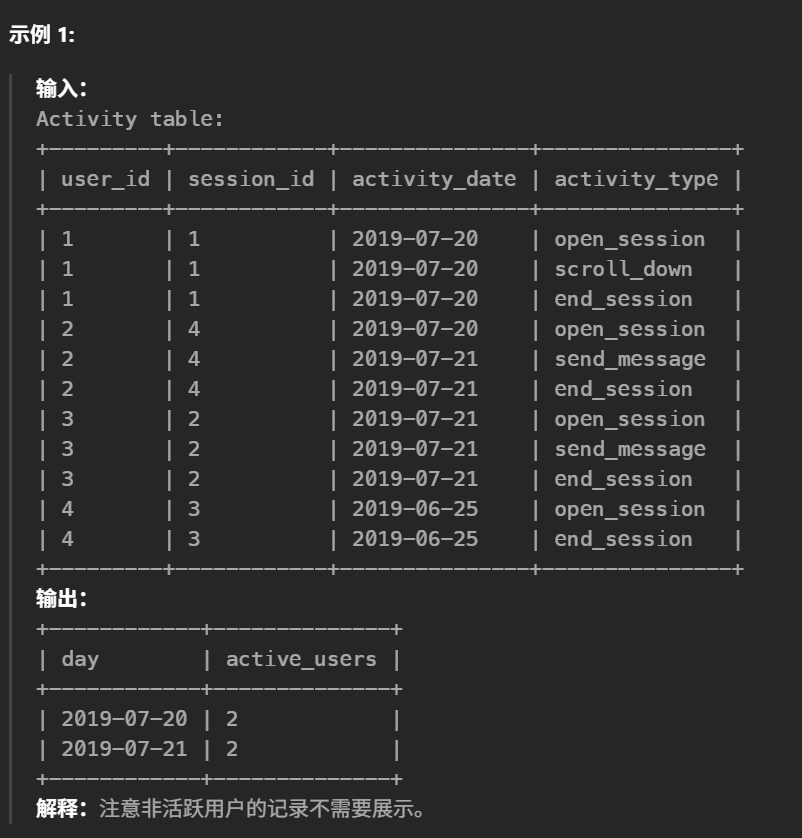802x838 pixels.
Task: Click the '解释:' label
Action: coord(62,808)
